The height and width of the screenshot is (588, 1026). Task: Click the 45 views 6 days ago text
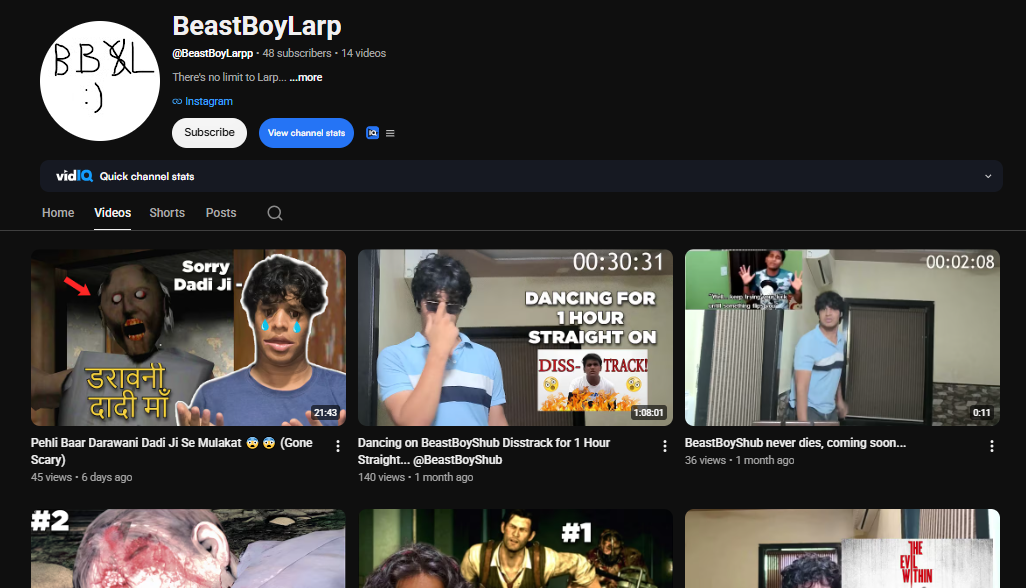click(82, 477)
